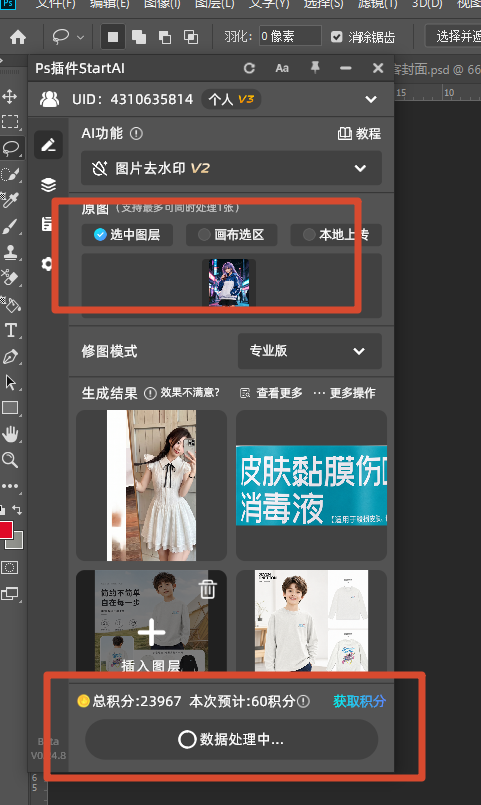Open the 修图模式 专业版 dropdown

coord(310,351)
